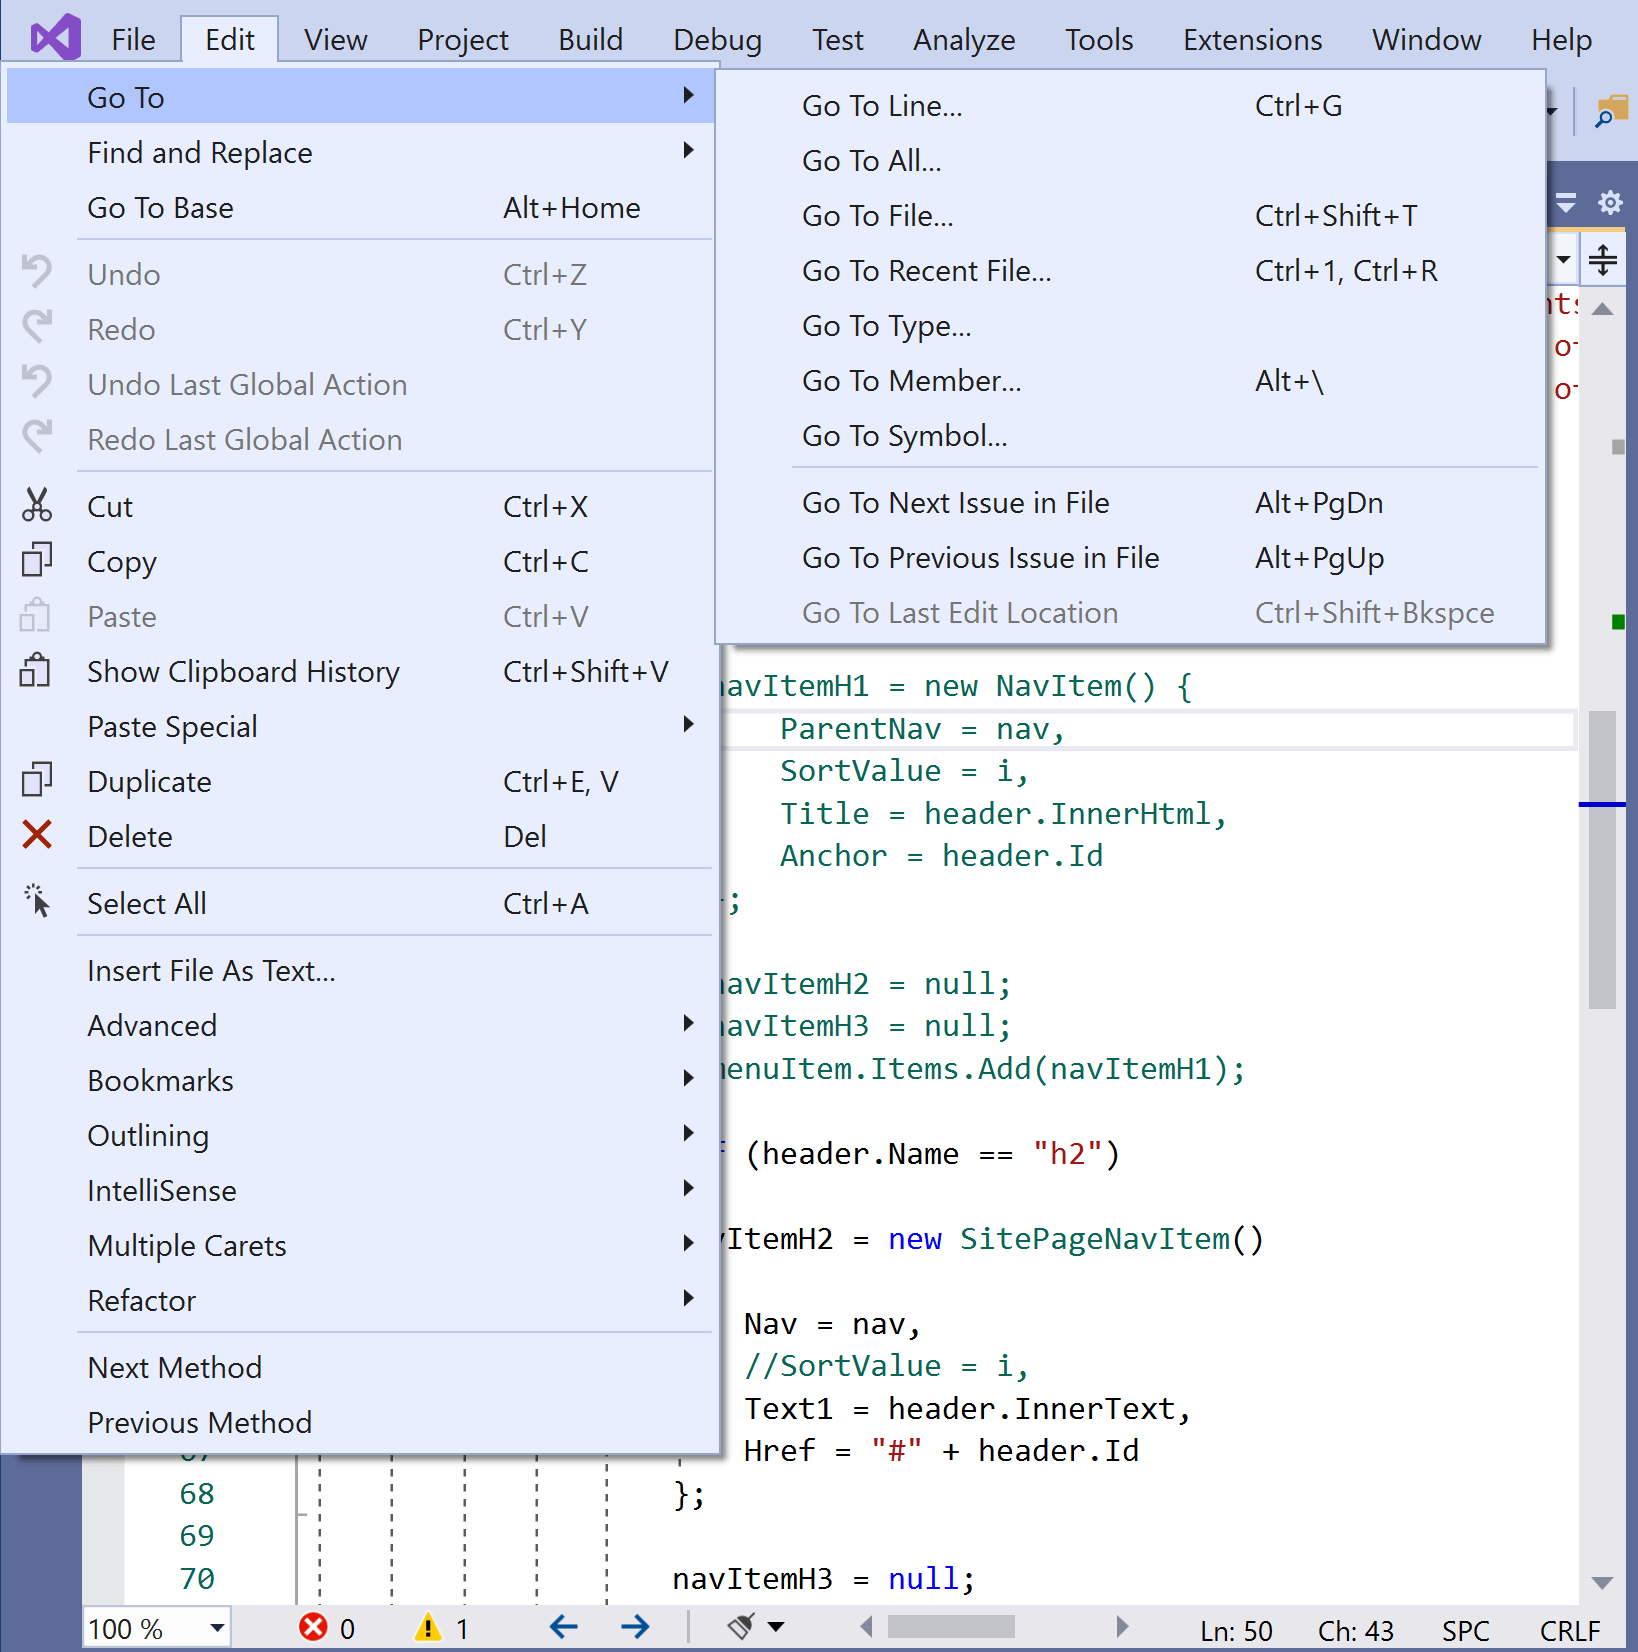Click the navigate backward arrow icon
Viewport: 1638px width, 1652px height.
(563, 1627)
